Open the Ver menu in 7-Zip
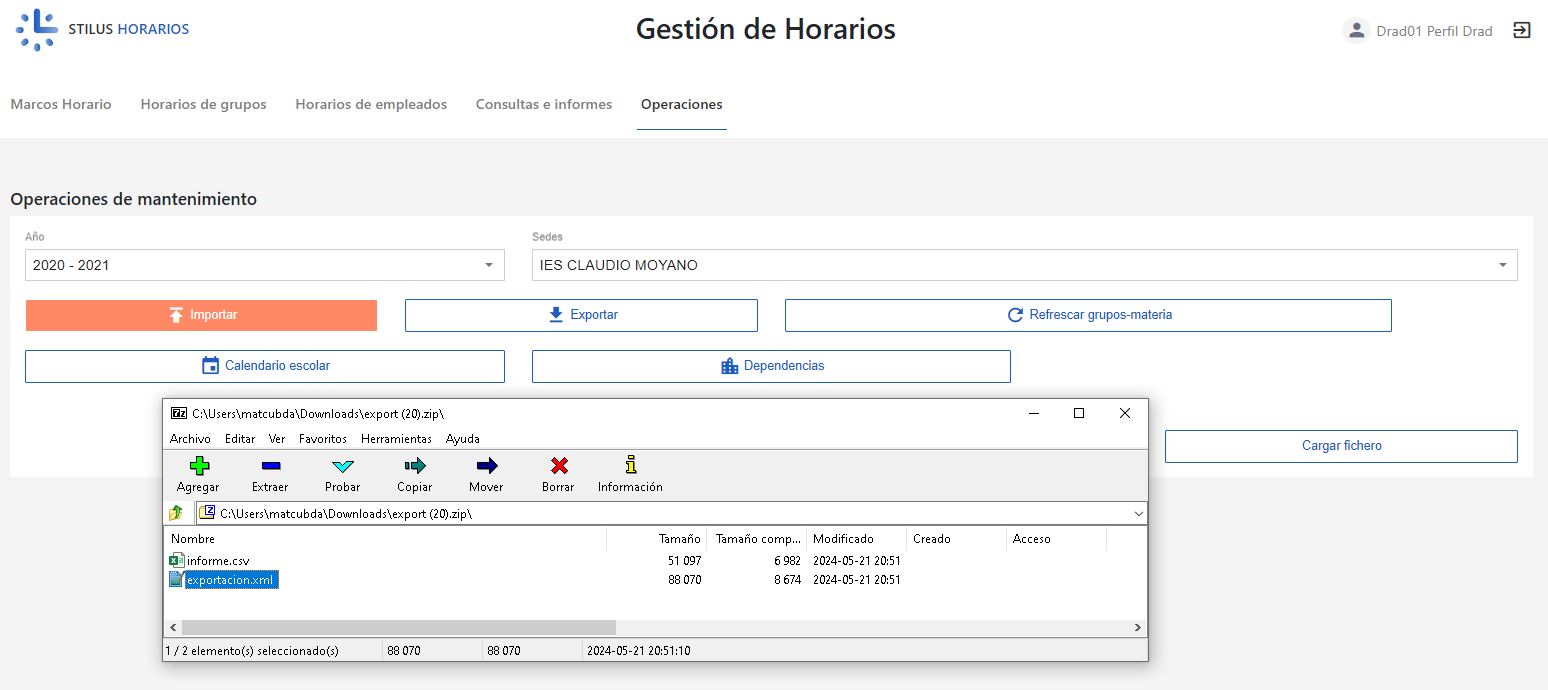 [277, 439]
